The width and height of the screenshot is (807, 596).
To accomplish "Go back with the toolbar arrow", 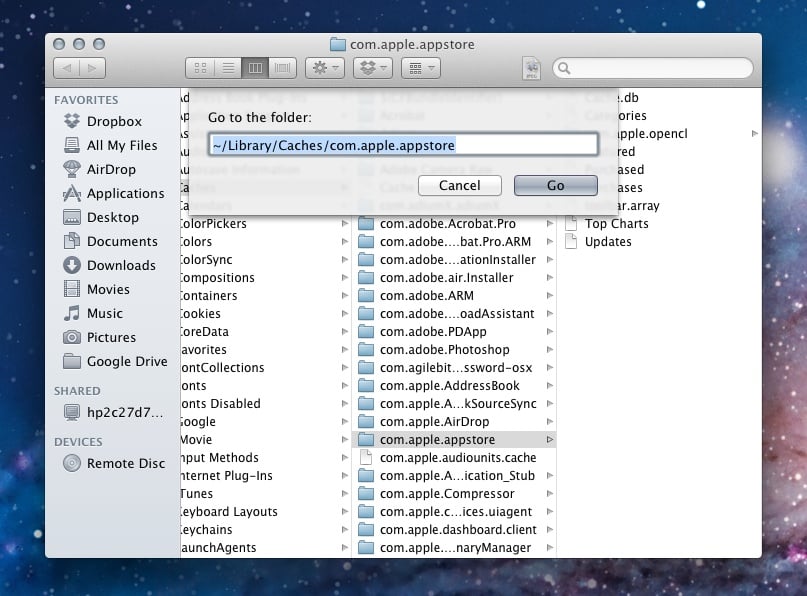I will 67,68.
